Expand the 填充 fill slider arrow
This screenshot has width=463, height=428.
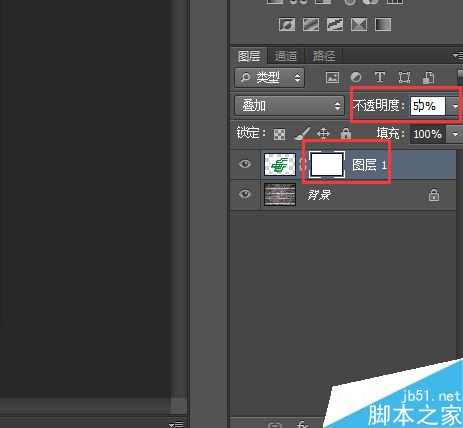[455, 134]
